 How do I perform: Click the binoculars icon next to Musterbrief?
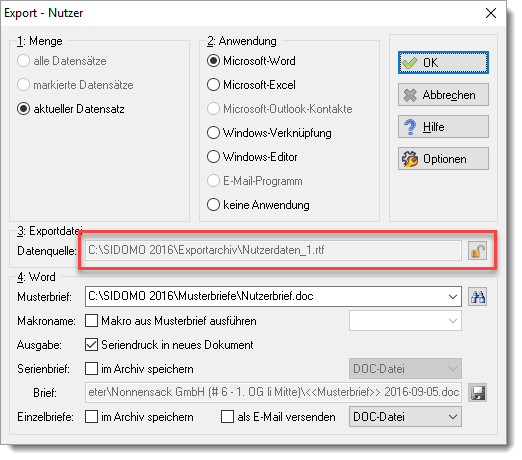coord(477,296)
